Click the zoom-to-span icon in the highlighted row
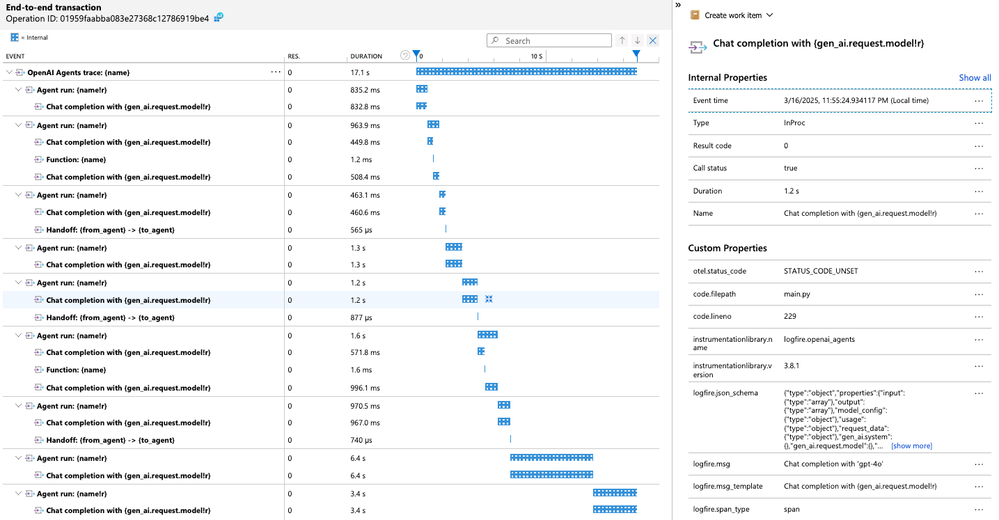Image resolution: width=999 pixels, height=520 pixels. pos(489,299)
